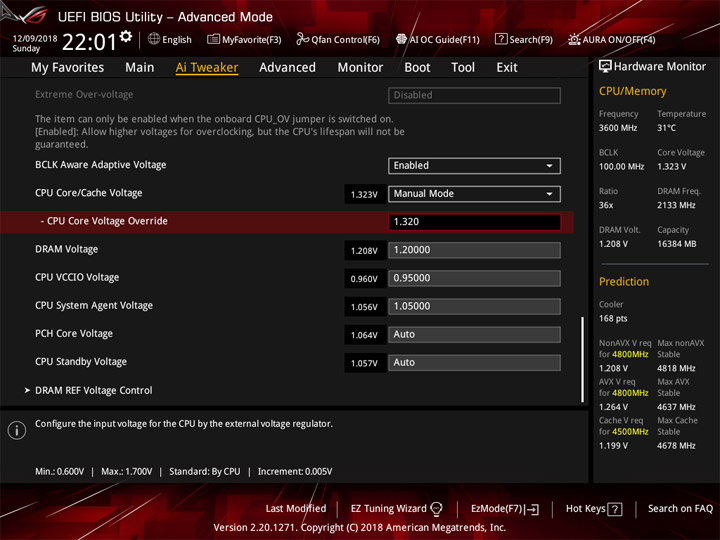720x540 pixels.
Task: Select the BCLK Aware Adaptive Voltage label
Action: tap(101, 165)
